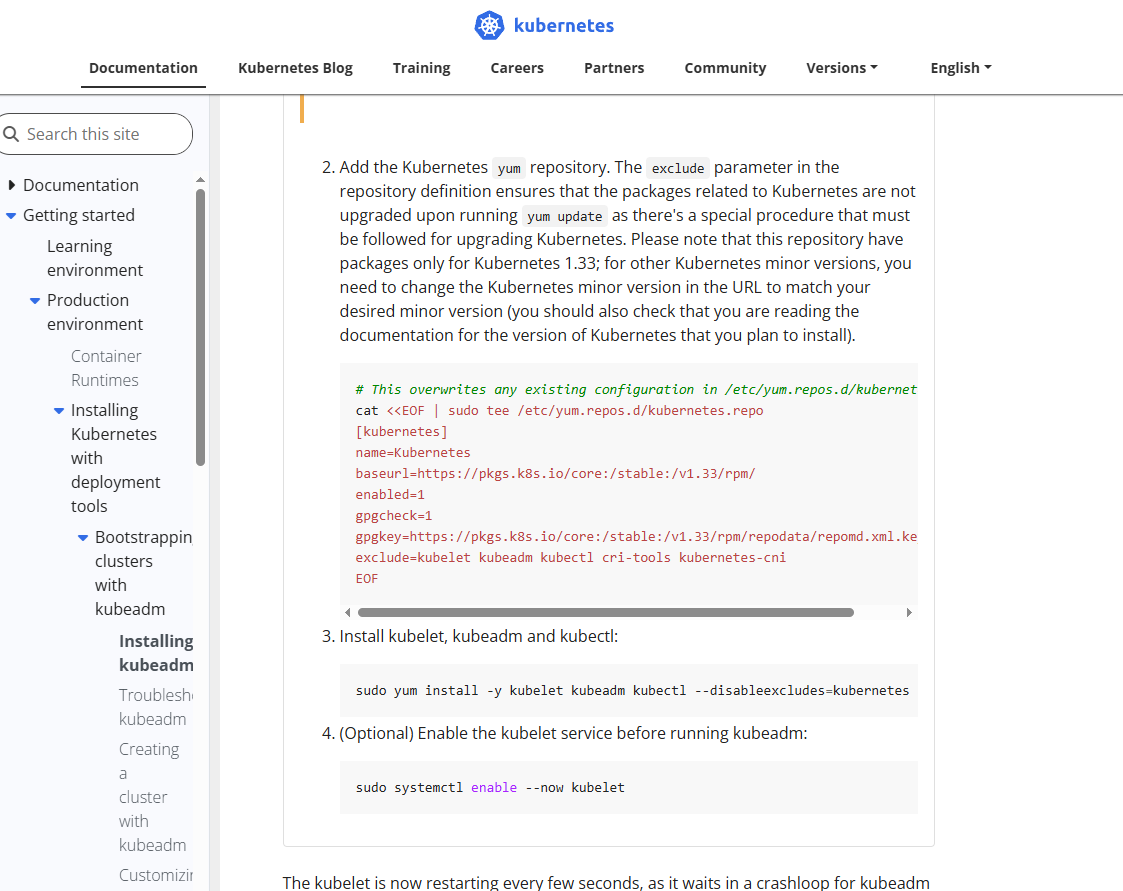The width and height of the screenshot is (1123, 891).
Task: Click the enabled=1 line
Action: (x=390, y=494)
